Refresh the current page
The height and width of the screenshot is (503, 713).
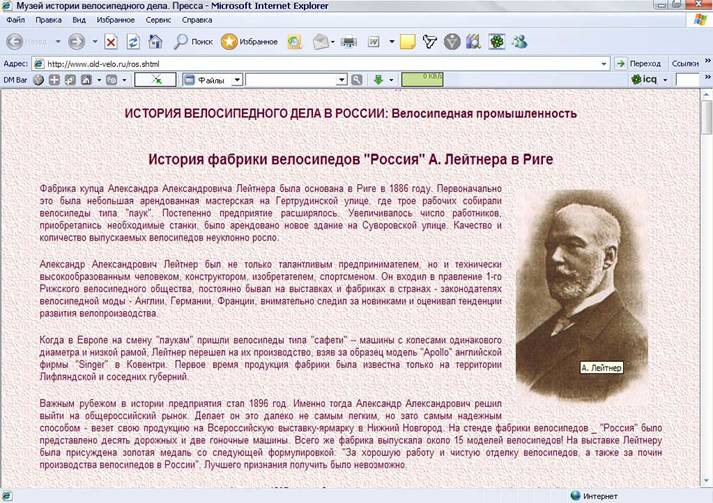pyautogui.click(x=133, y=42)
